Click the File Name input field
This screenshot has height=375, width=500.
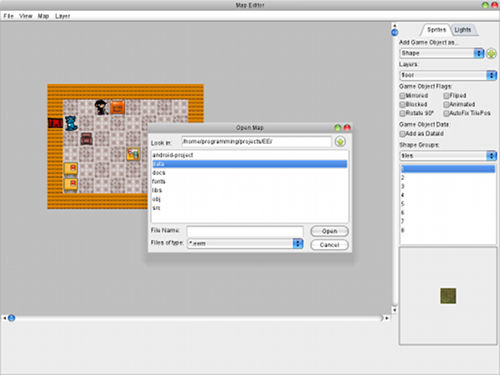[x=245, y=231]
